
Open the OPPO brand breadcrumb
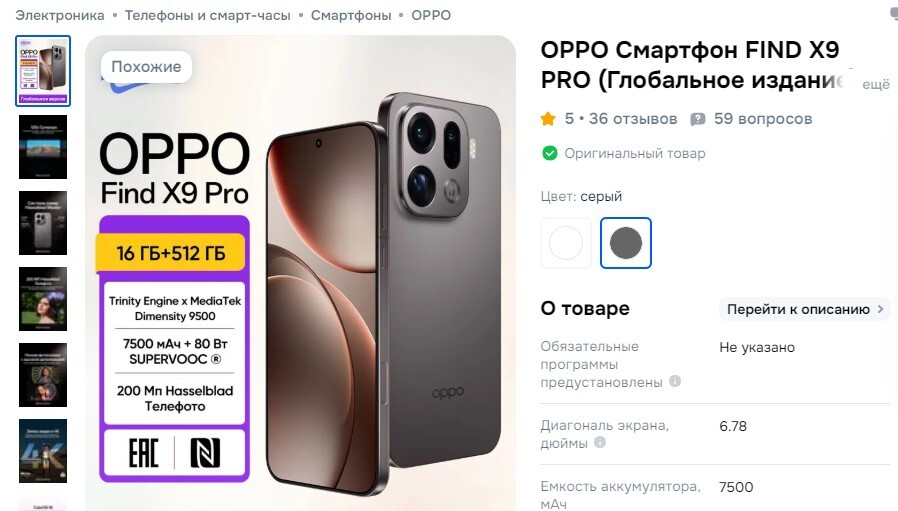click(431, 15)
